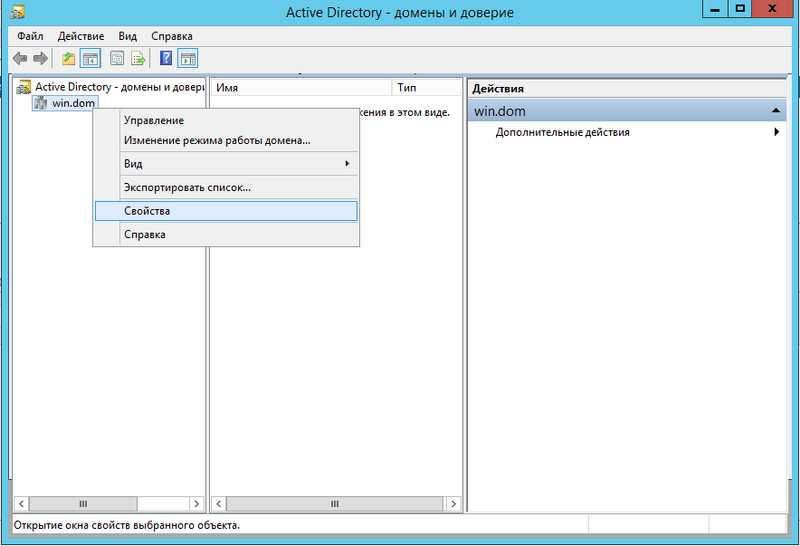Choose Управление from the context menu

click(226, 120)
